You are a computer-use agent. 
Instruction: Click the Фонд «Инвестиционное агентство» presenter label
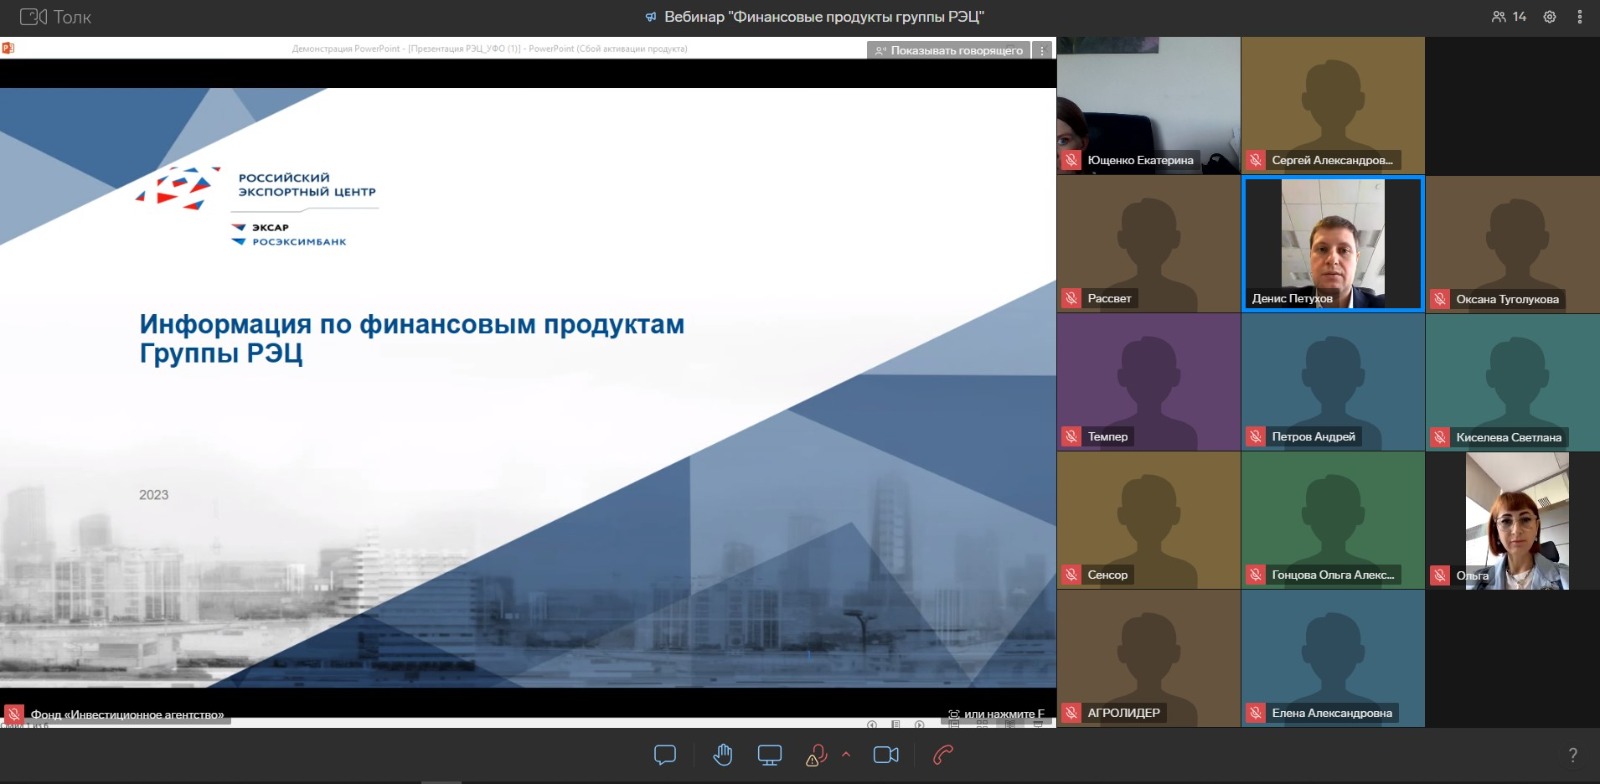coord(127,715)
